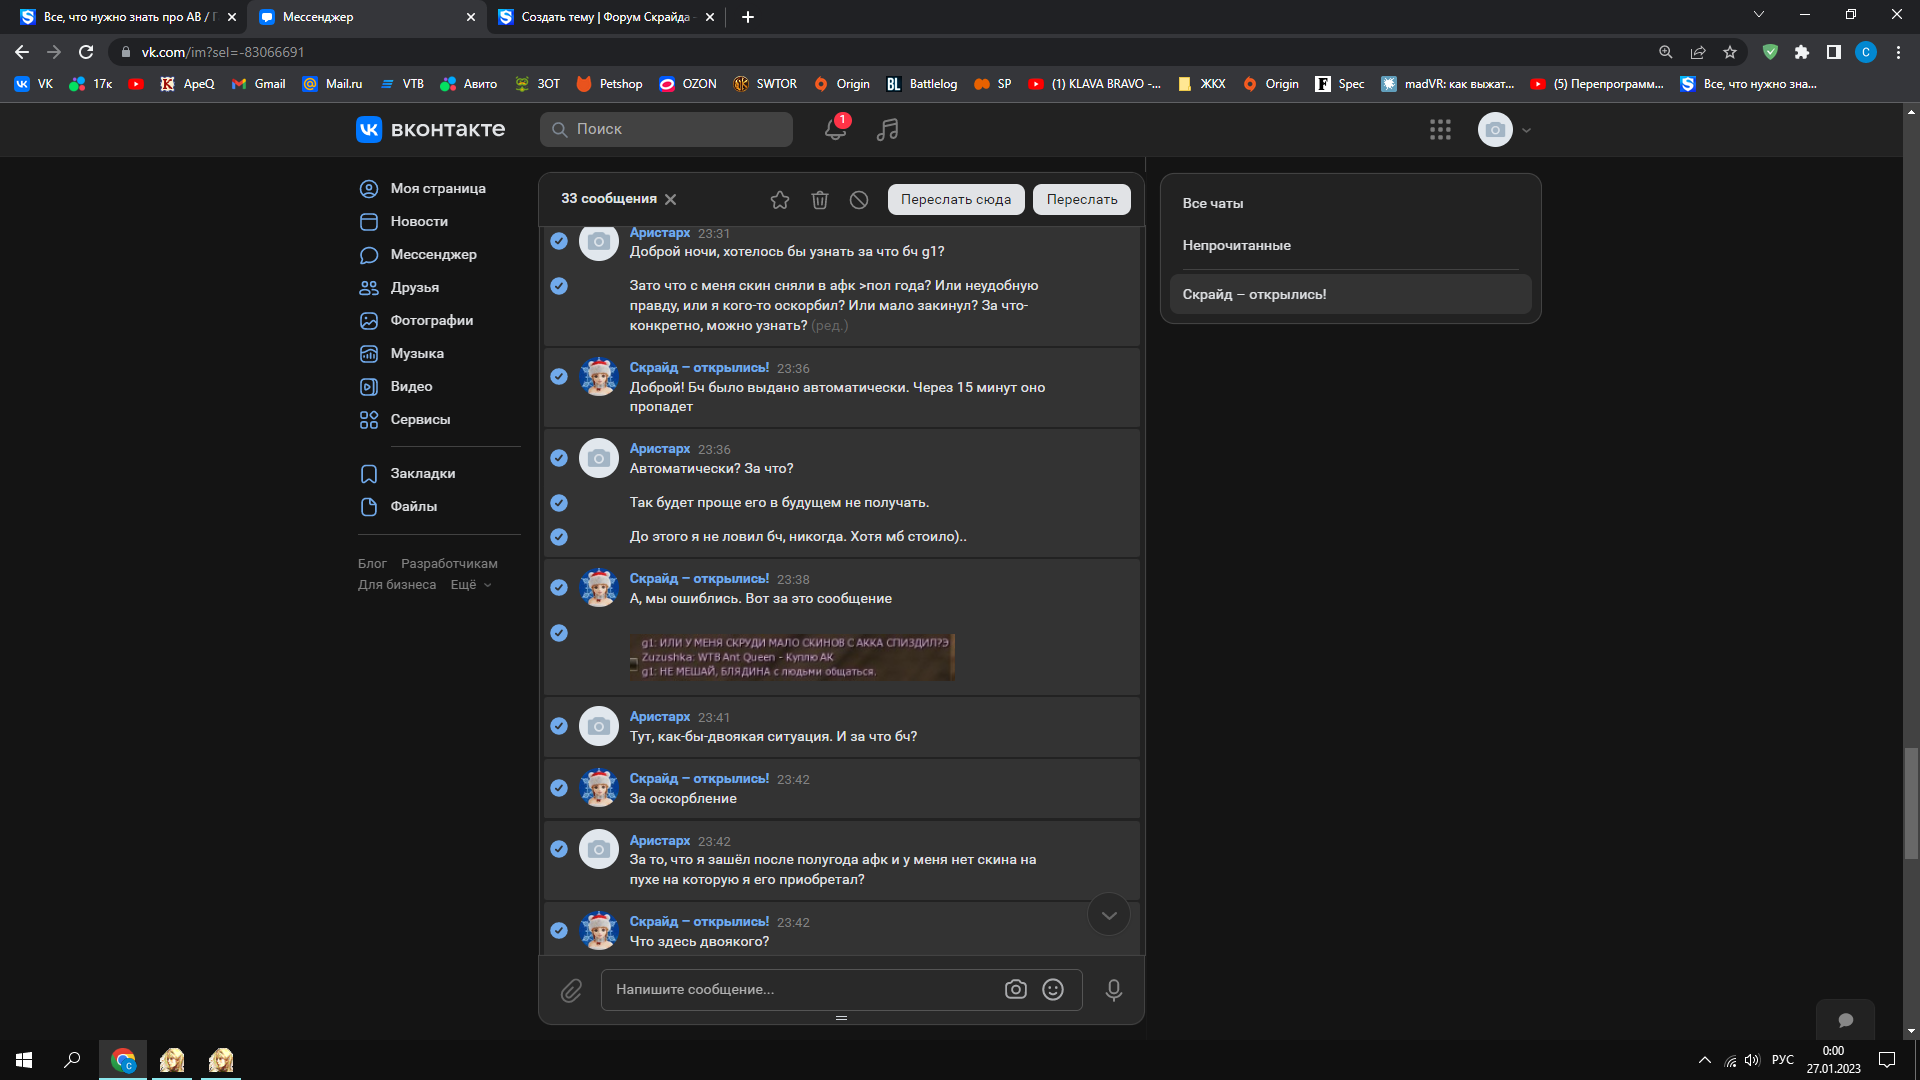
Task: Click the paperclip attachment icon
Action: pyautogui.click(x=571, y=990)
